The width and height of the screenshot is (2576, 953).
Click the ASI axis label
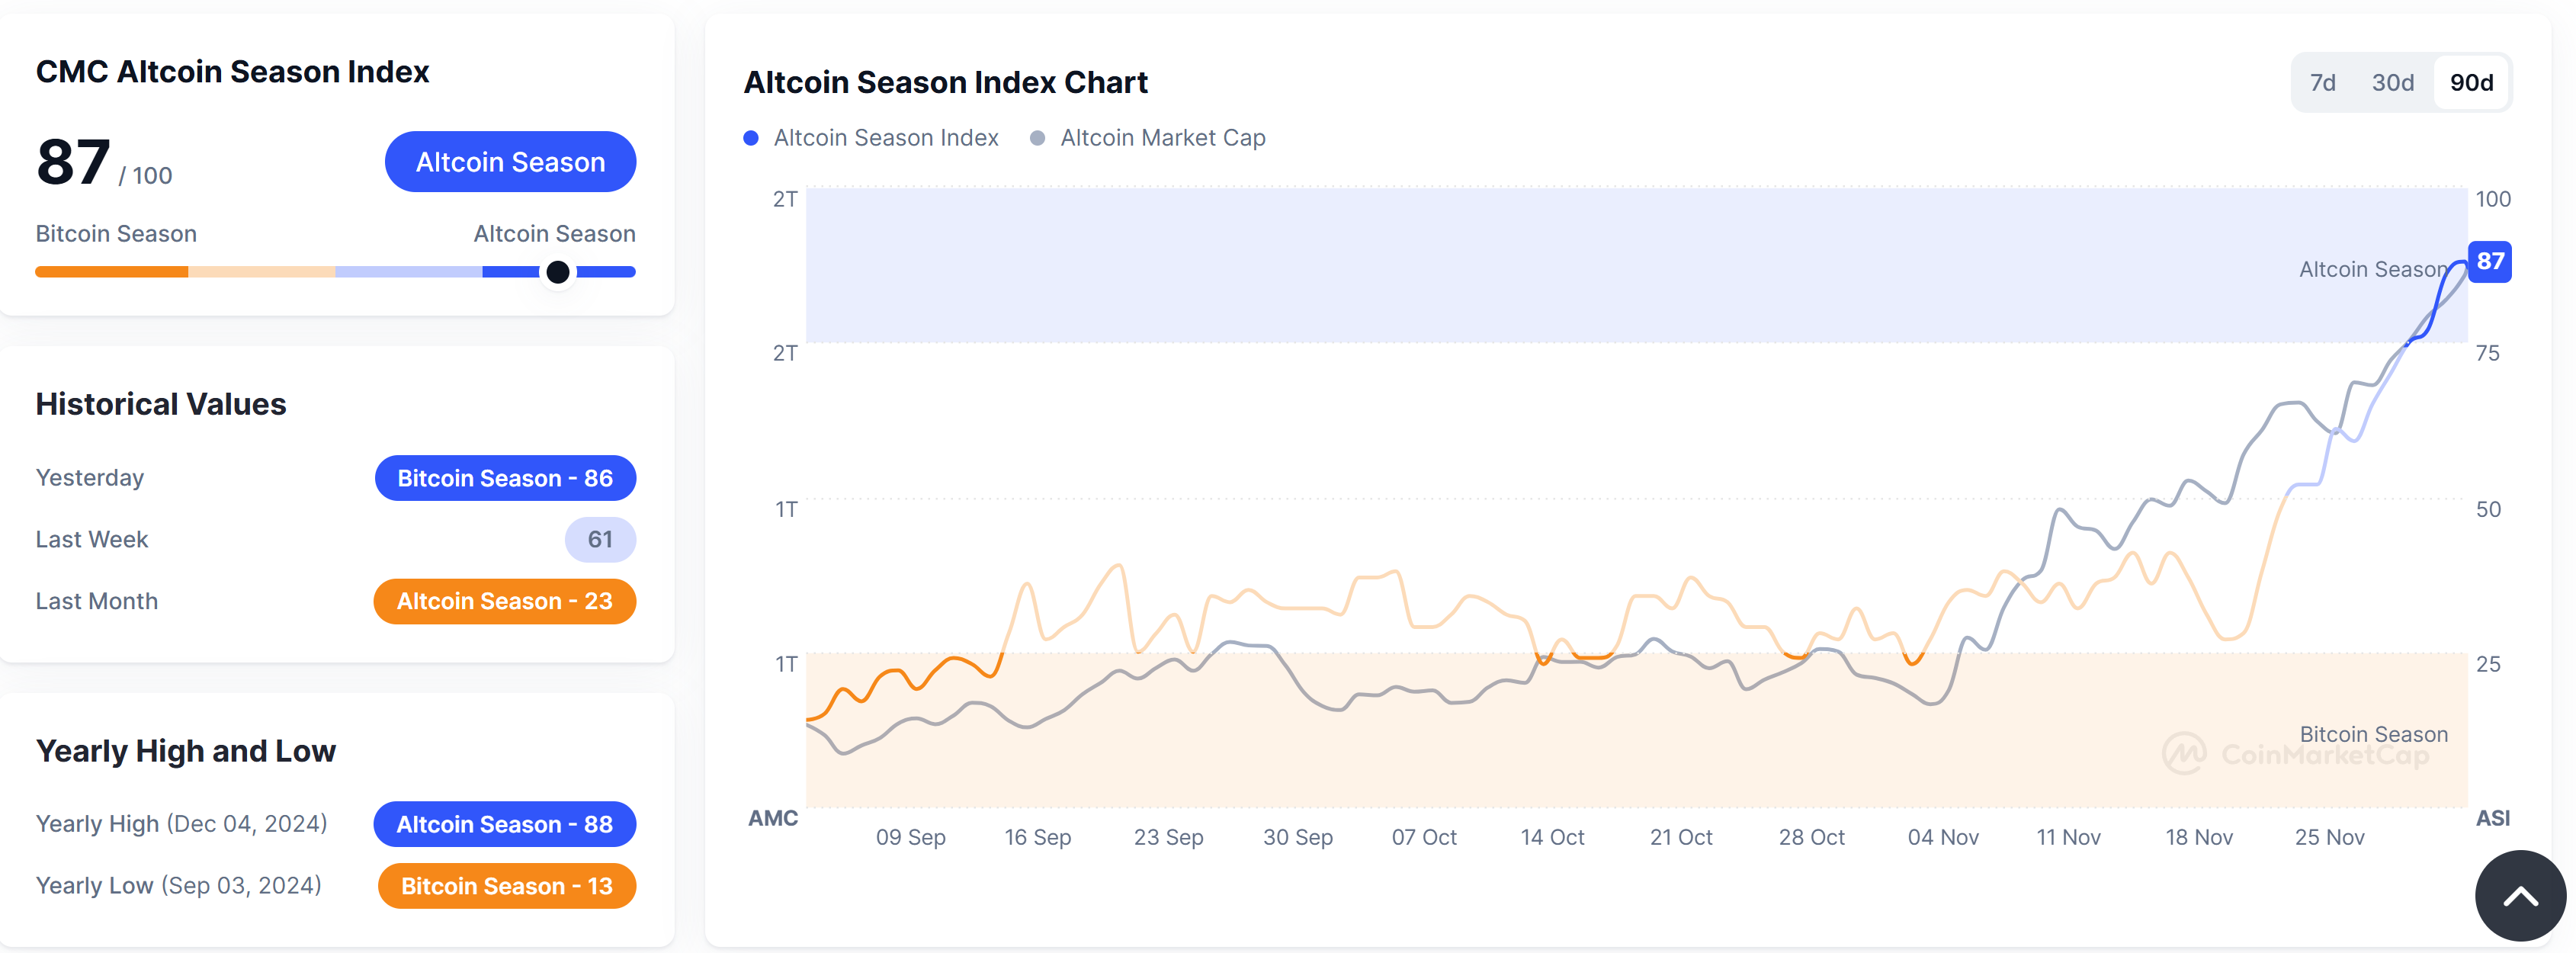tap(2492, 818)
